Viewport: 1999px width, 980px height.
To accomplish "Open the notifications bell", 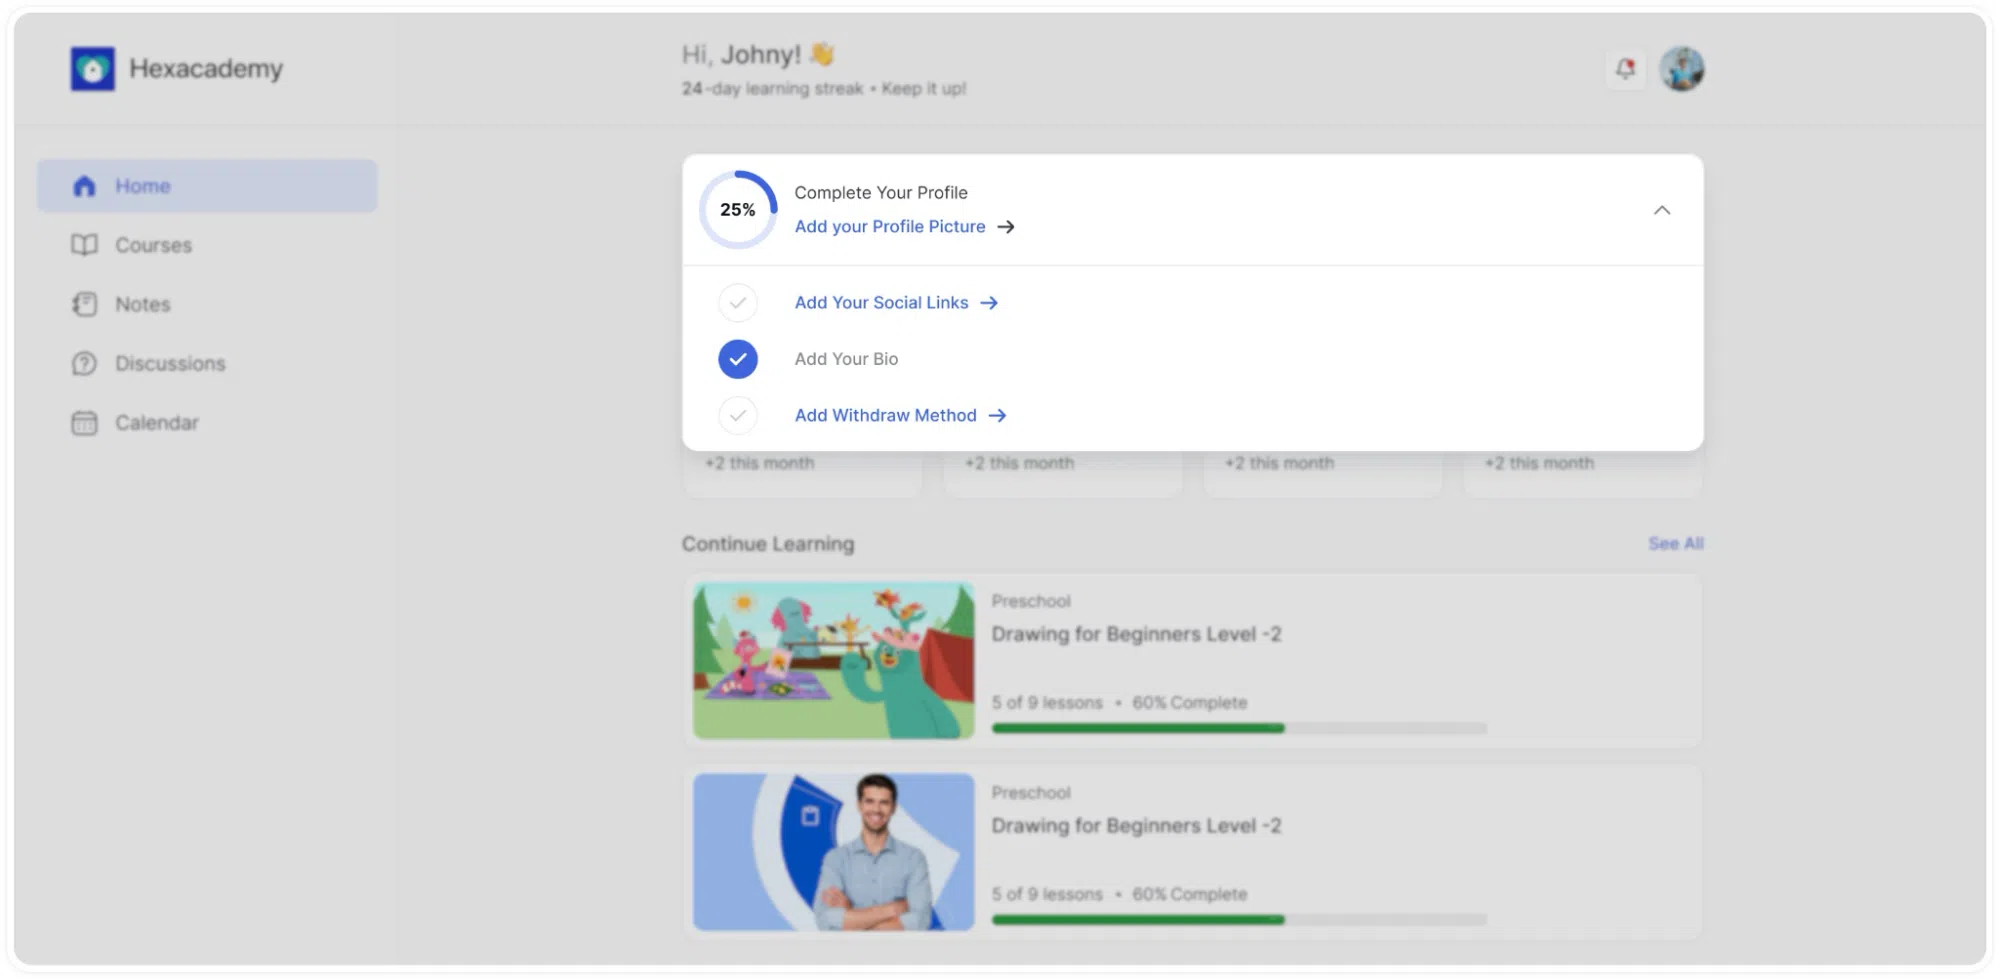I will point(1625,69).
